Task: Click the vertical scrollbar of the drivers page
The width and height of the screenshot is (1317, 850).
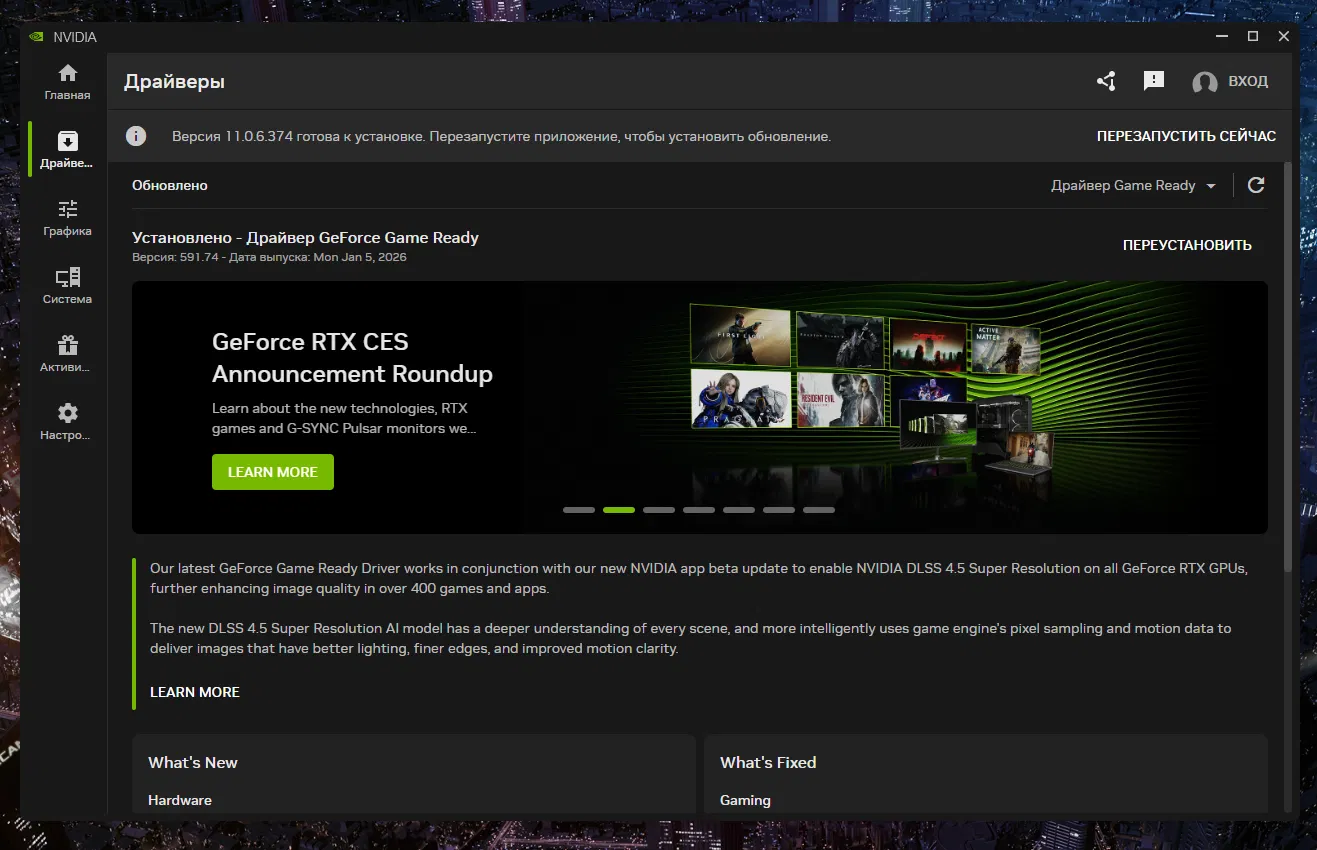Action: 1288,365
